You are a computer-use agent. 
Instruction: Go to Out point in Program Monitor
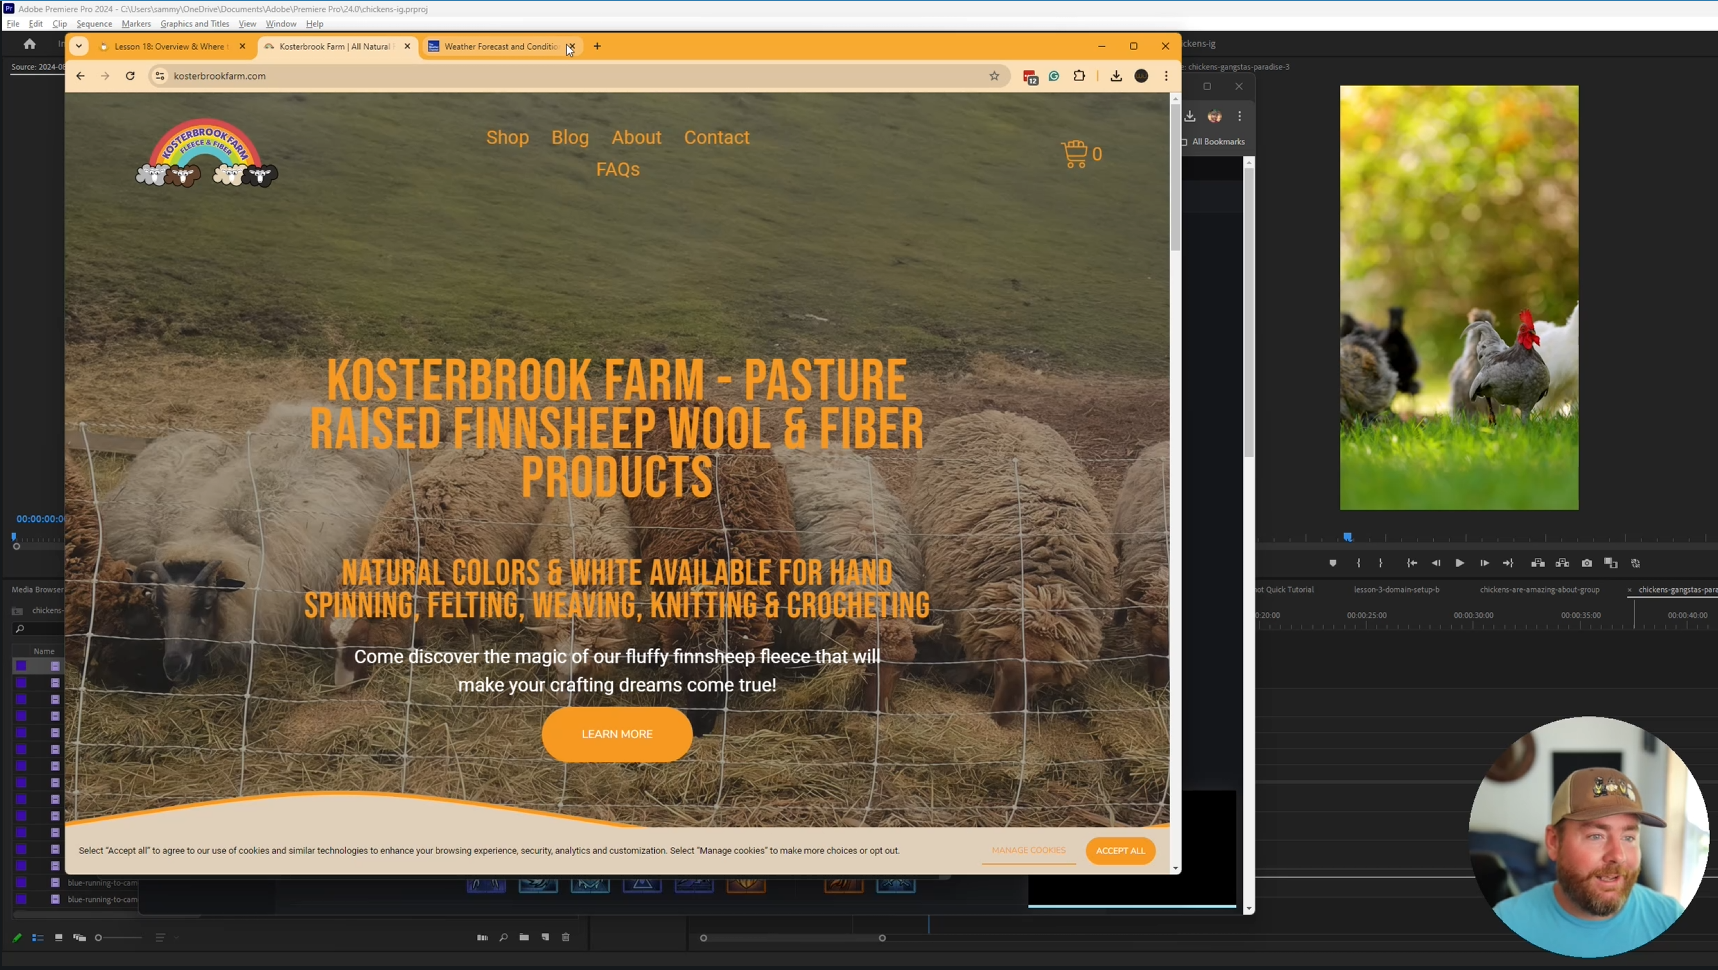(x=1508, y=563)
